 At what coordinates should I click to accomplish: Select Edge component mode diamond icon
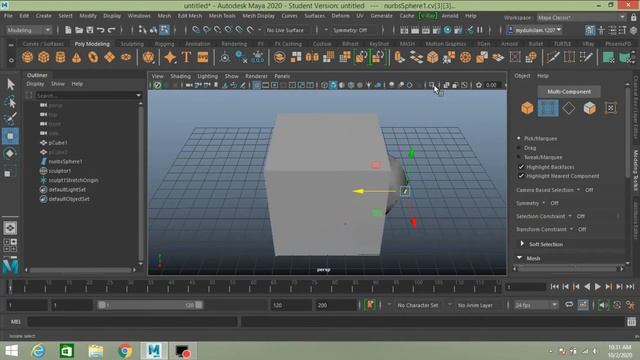tap(569, 108)
